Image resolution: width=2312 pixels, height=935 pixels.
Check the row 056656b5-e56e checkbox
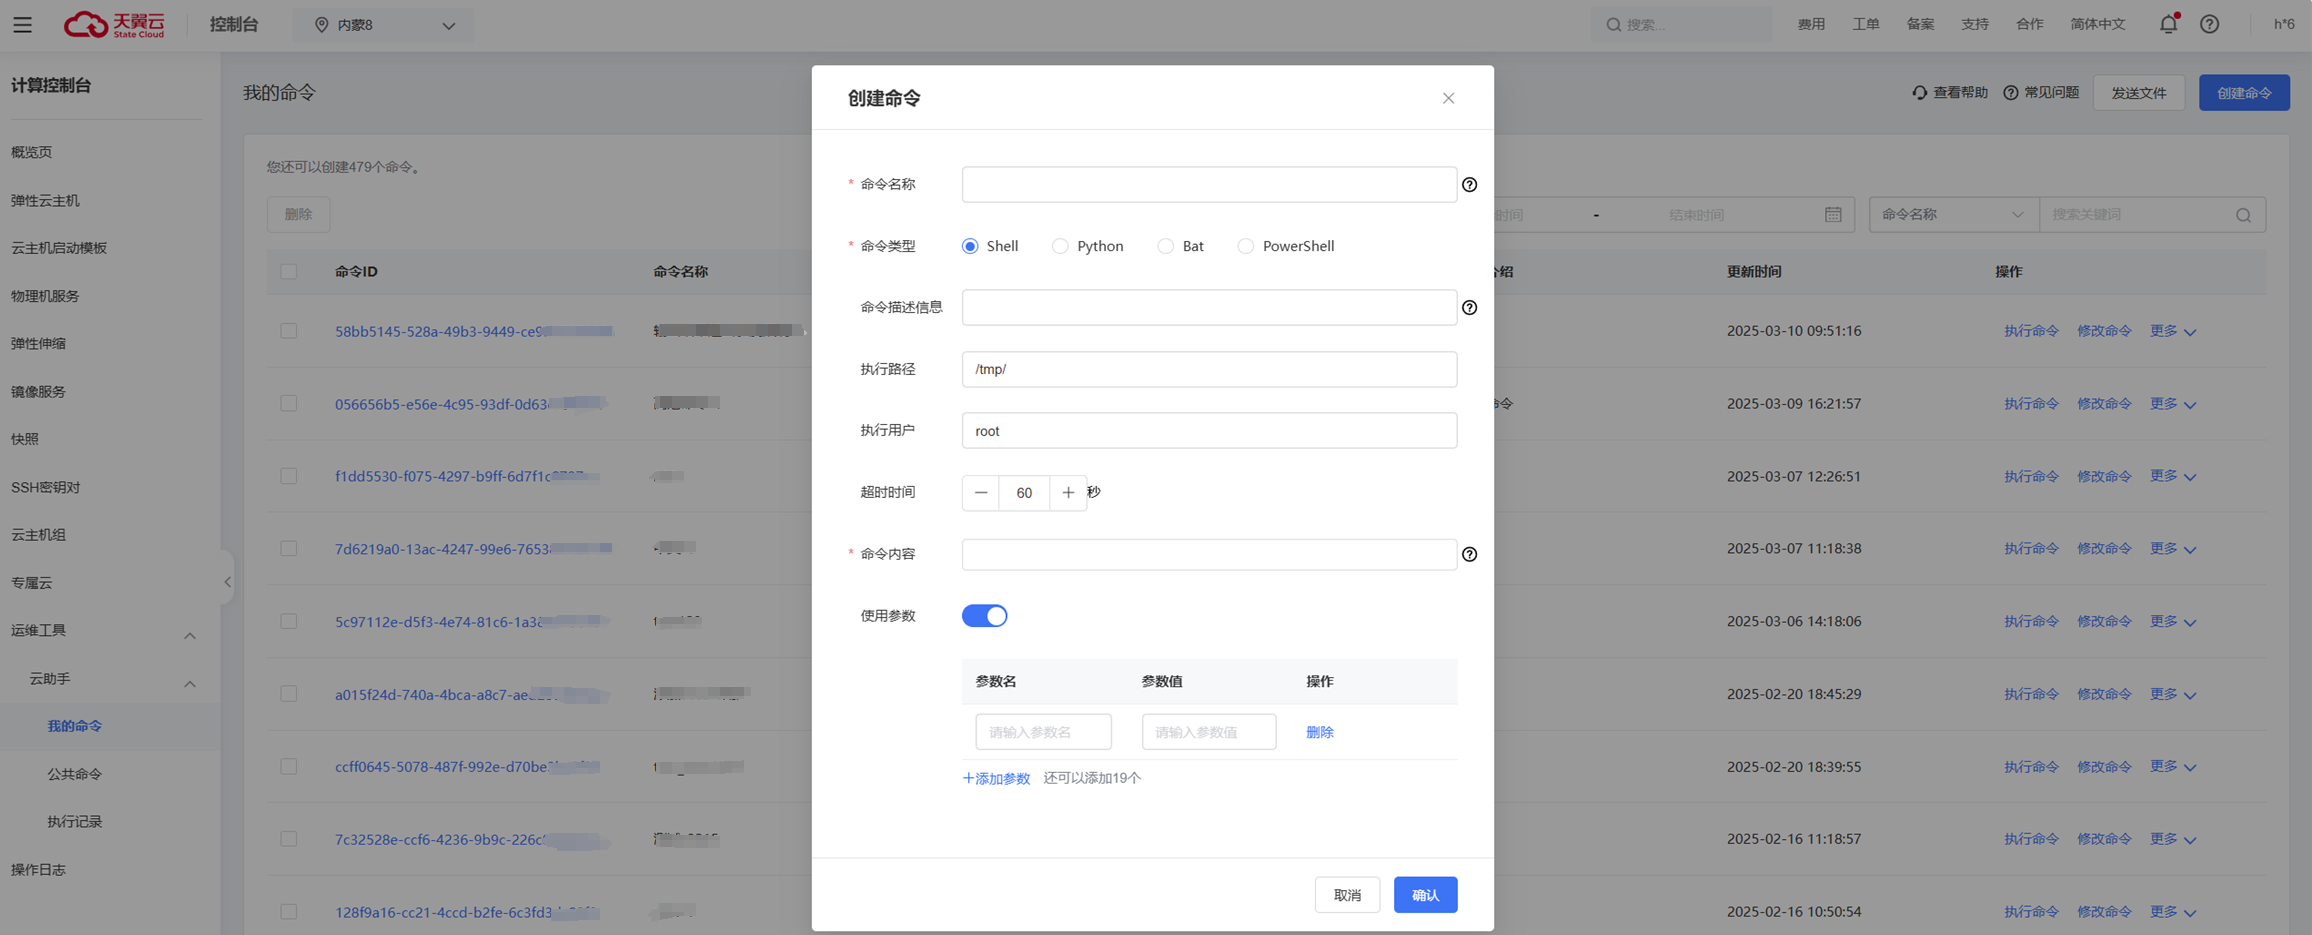click(x=289, y=404)
